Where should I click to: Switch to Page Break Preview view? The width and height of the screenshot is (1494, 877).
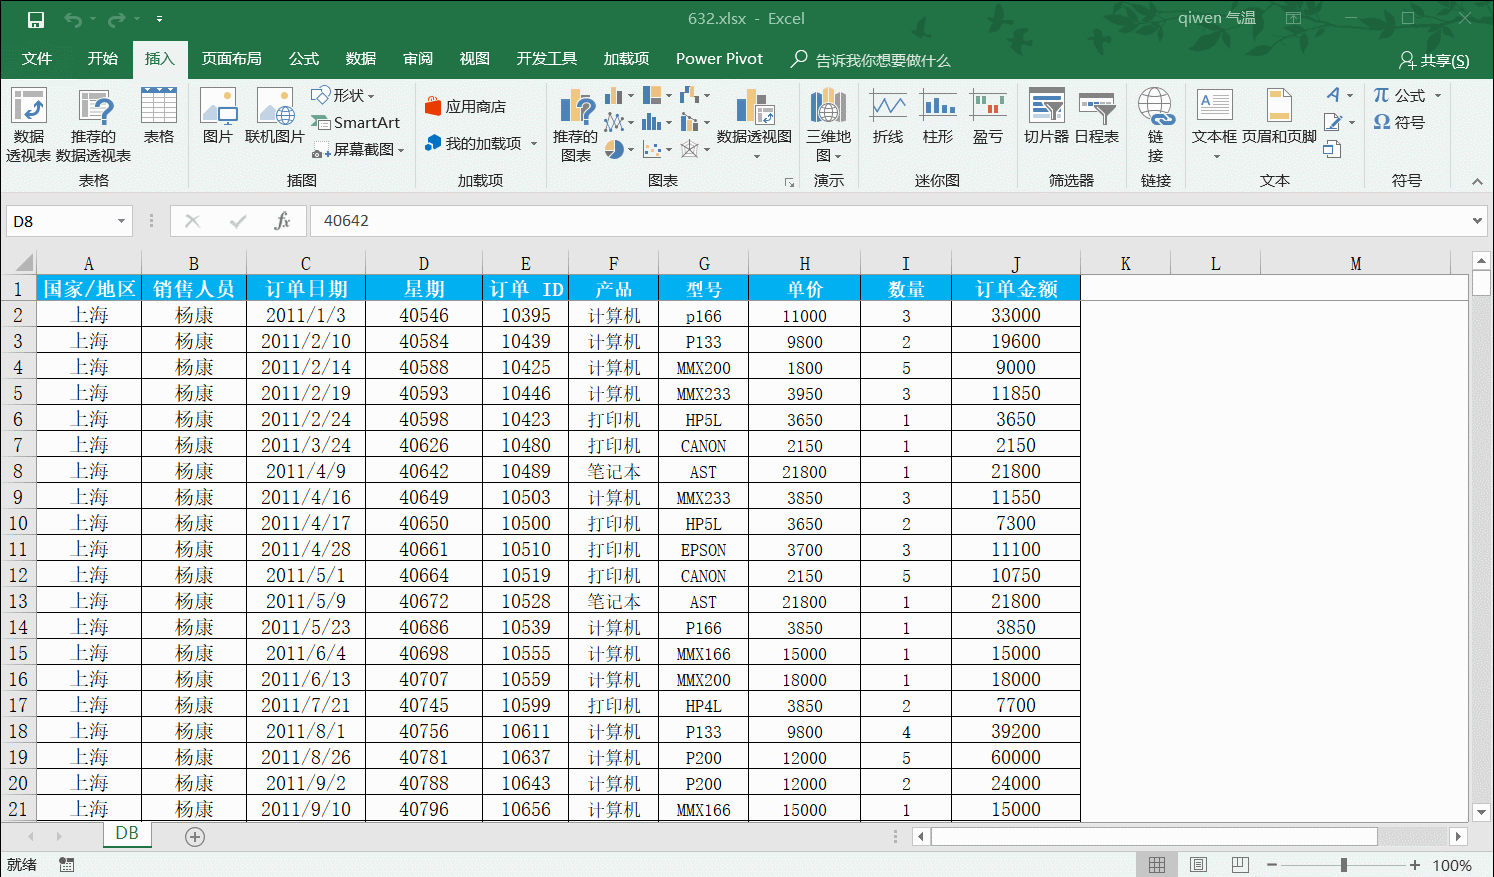click(1240, 865)
